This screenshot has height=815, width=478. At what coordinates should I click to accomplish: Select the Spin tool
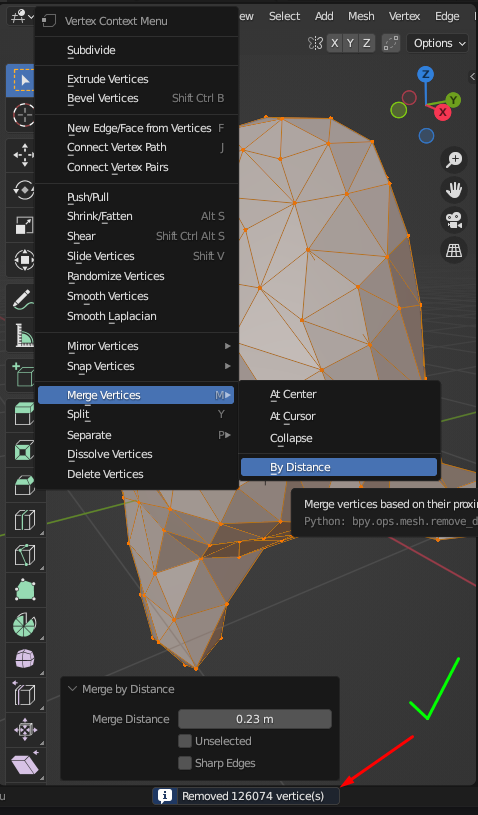[x=24, y=624]
